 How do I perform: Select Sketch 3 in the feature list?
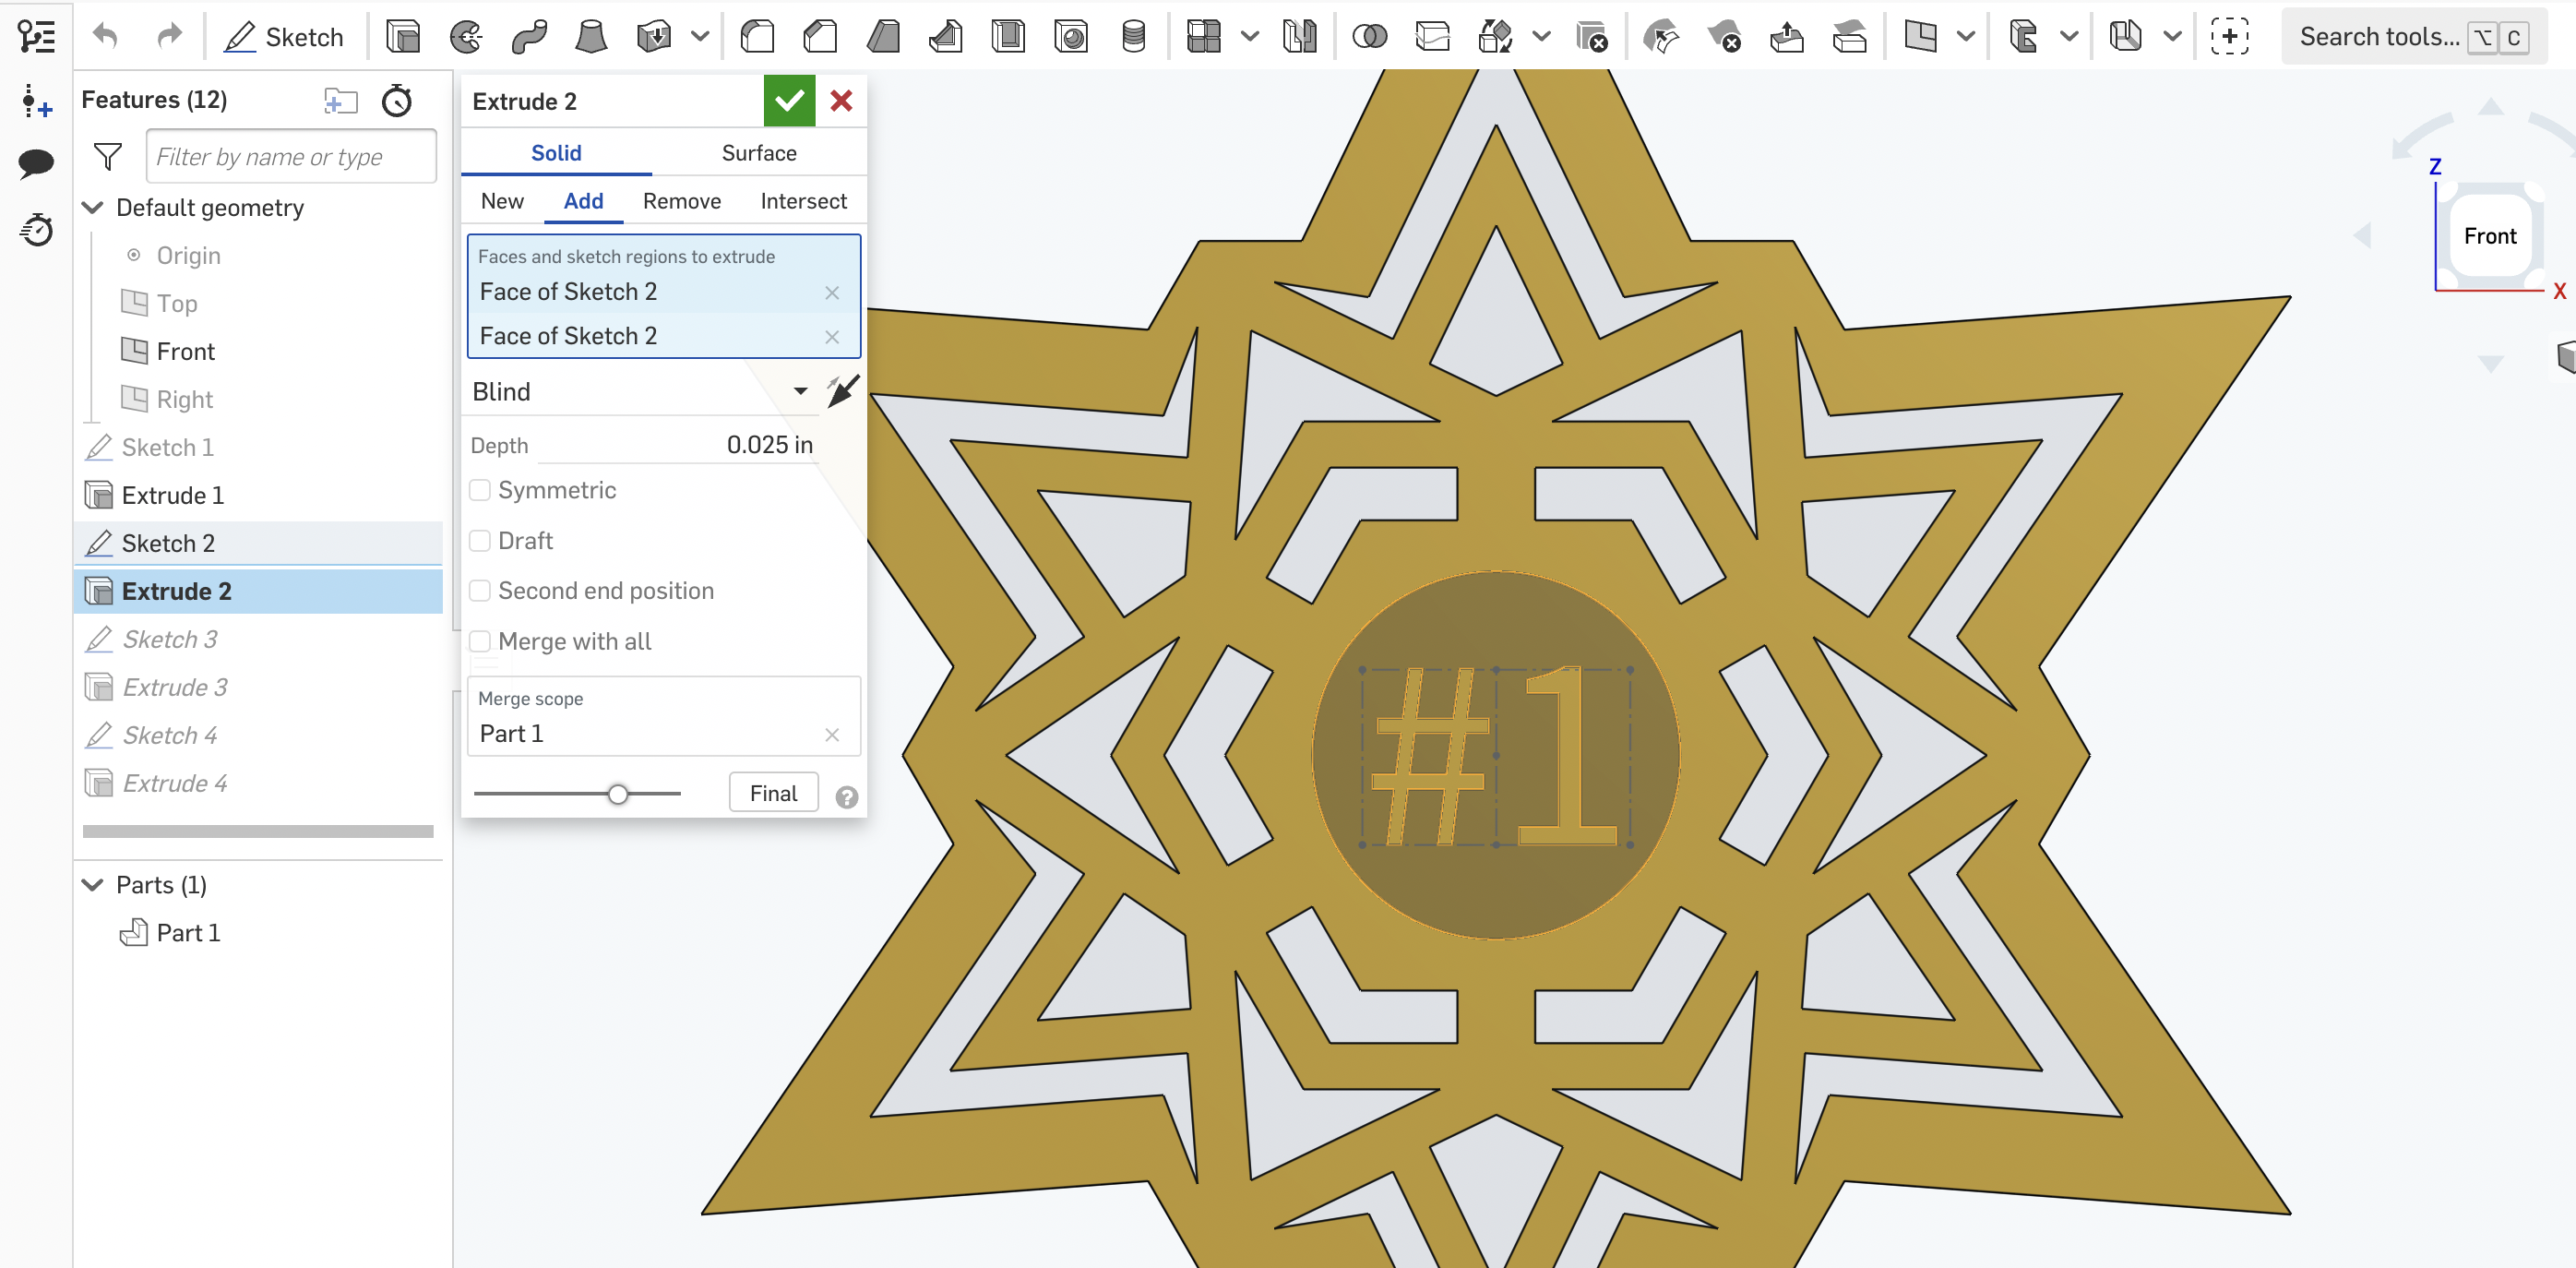[260, 639]
